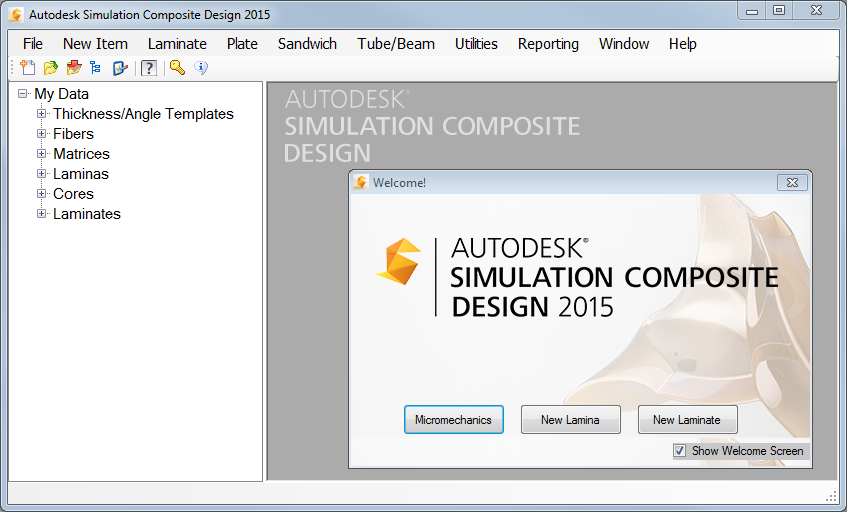Open the New Item menu
Image resolution: width=847 pixels, height=512 pixels.
pos(95,44)
